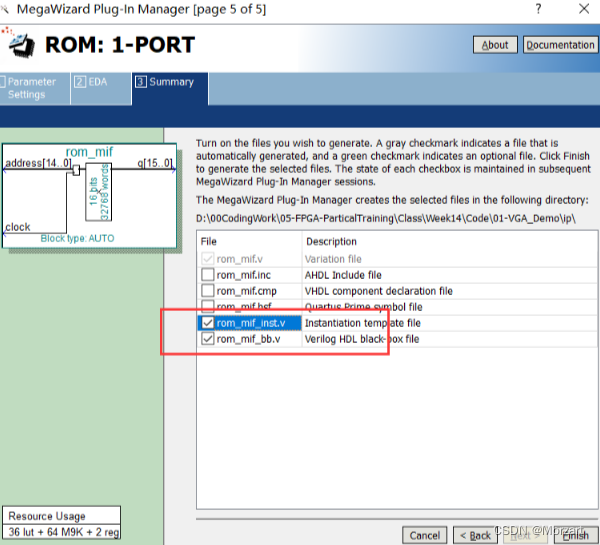The width and height of the screenshot is (600, 545).
Task: Click Finish to generate files
Action: [575, 535]
